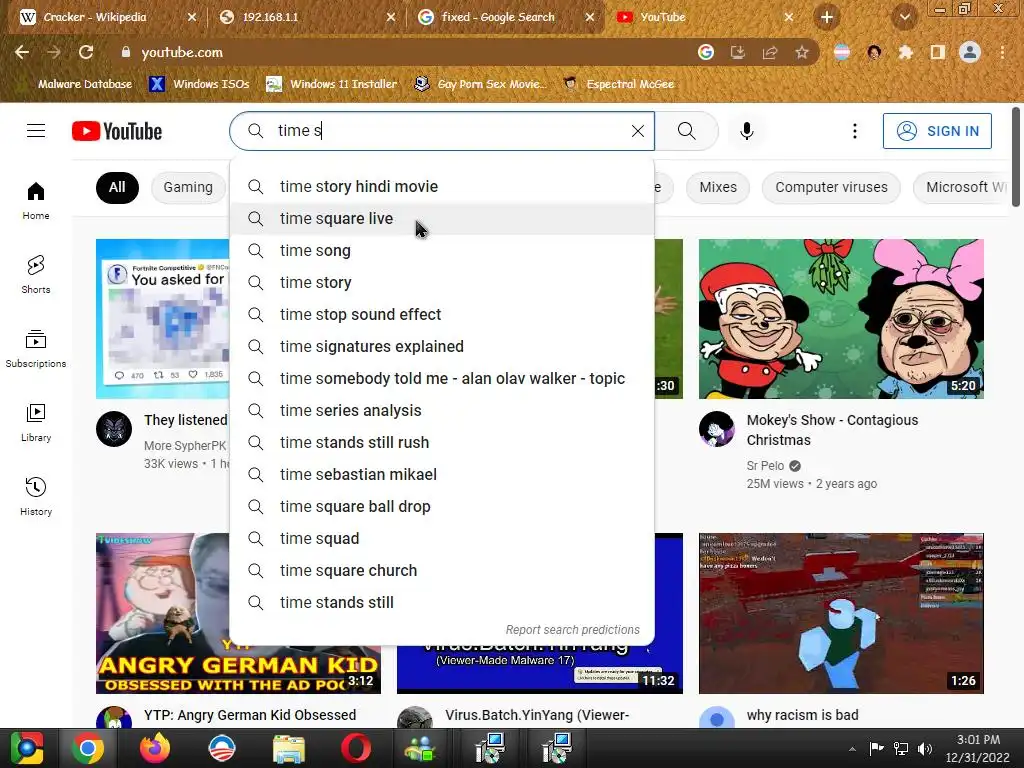Open the why racism is bad thumbnail
The height and width of the screenshot is (768, 1024).
pos(841,613)
